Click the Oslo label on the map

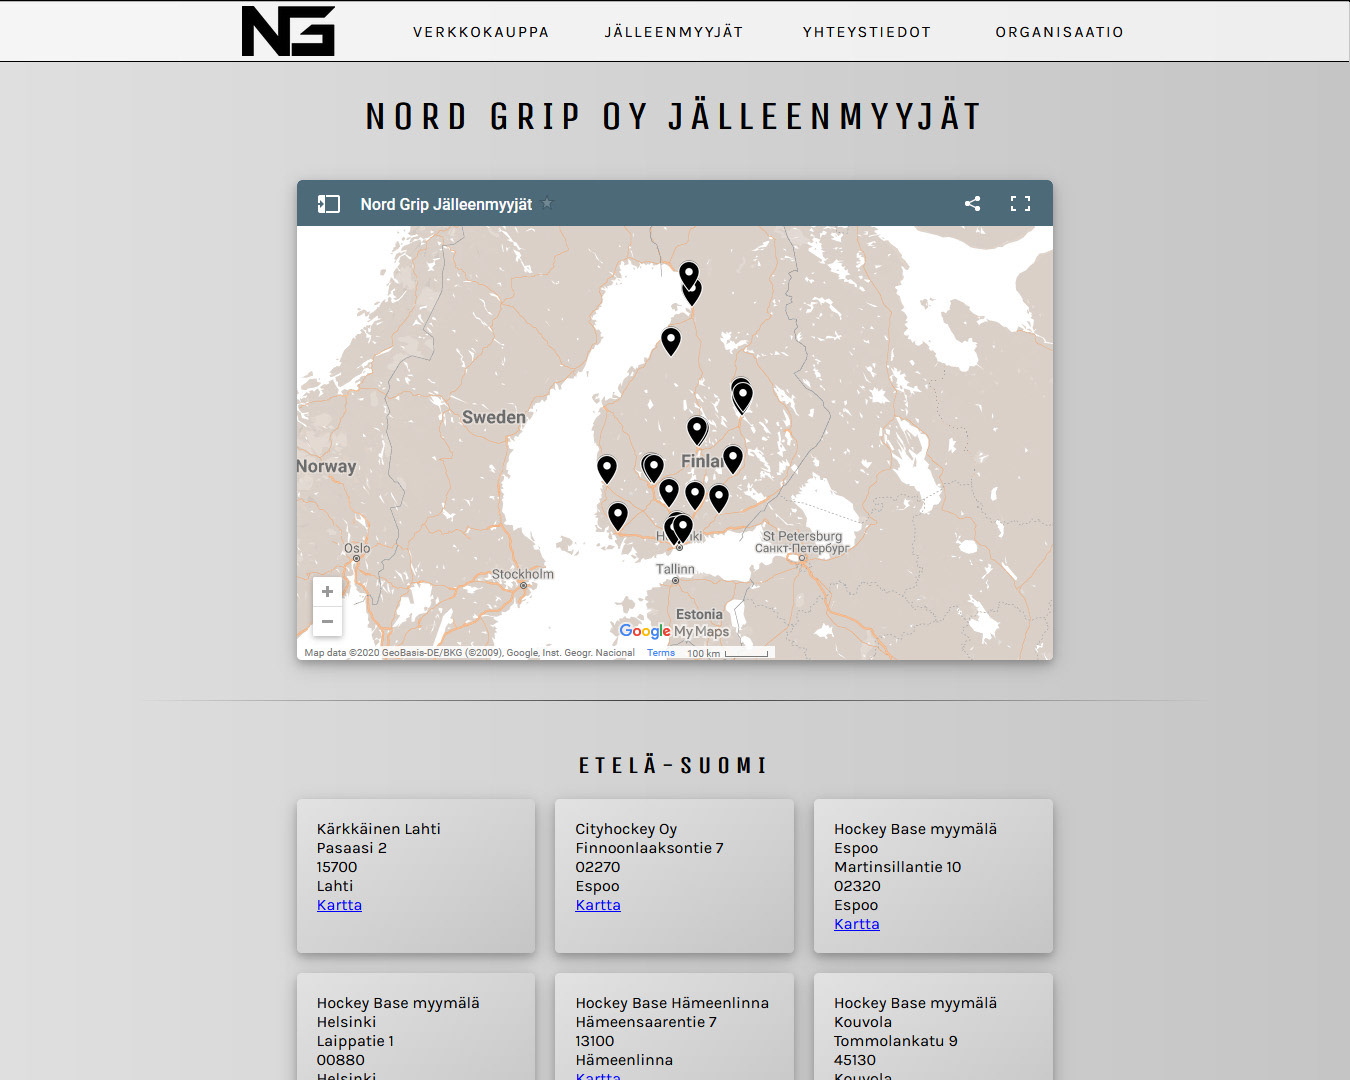pyautogui.click(x=357, y=548)
